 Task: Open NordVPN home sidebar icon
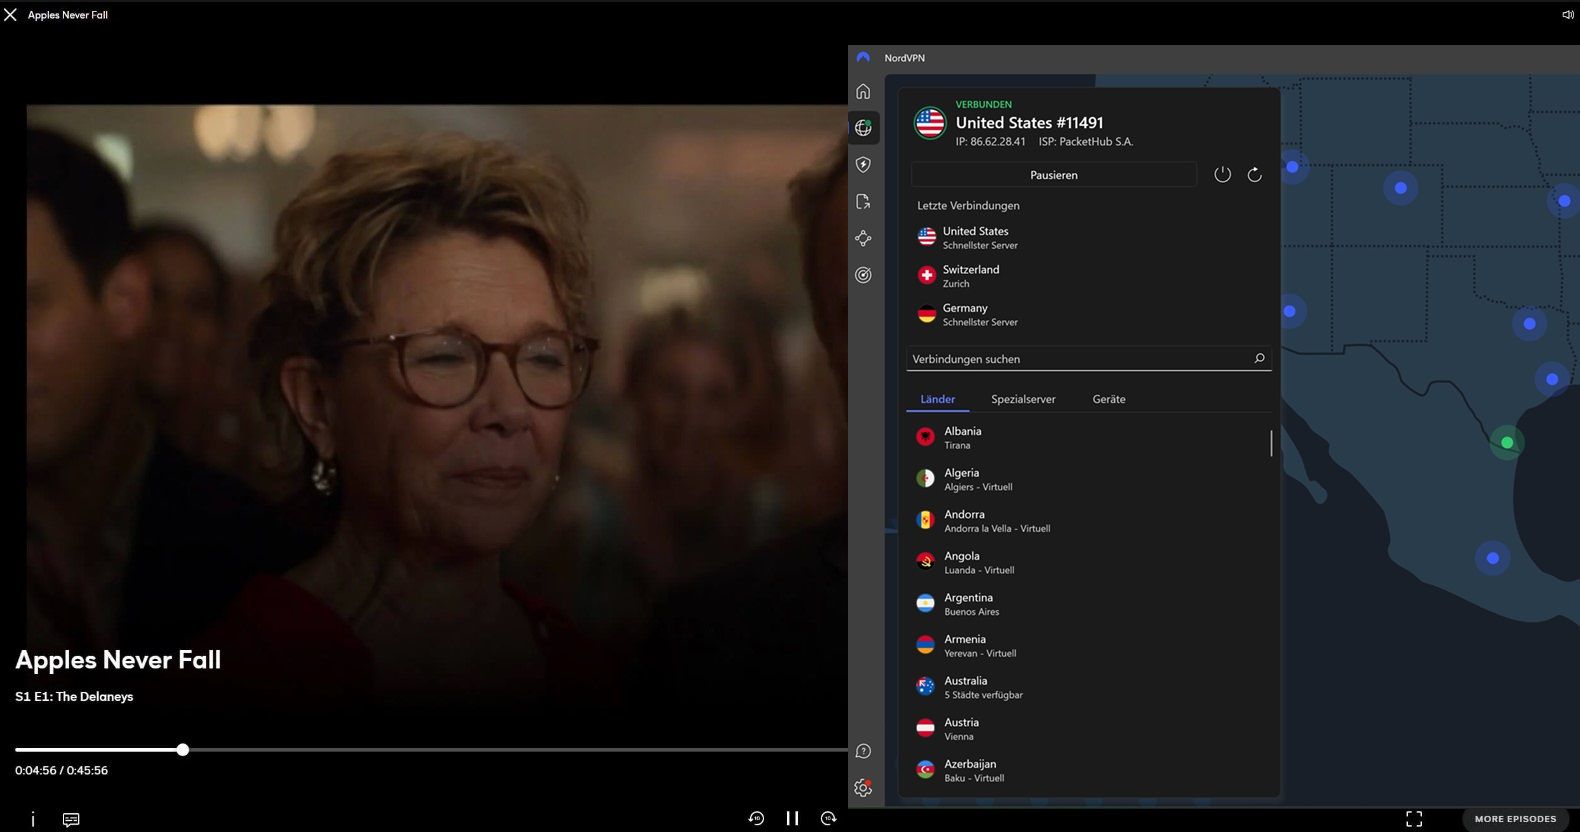(x=863, y=91)
